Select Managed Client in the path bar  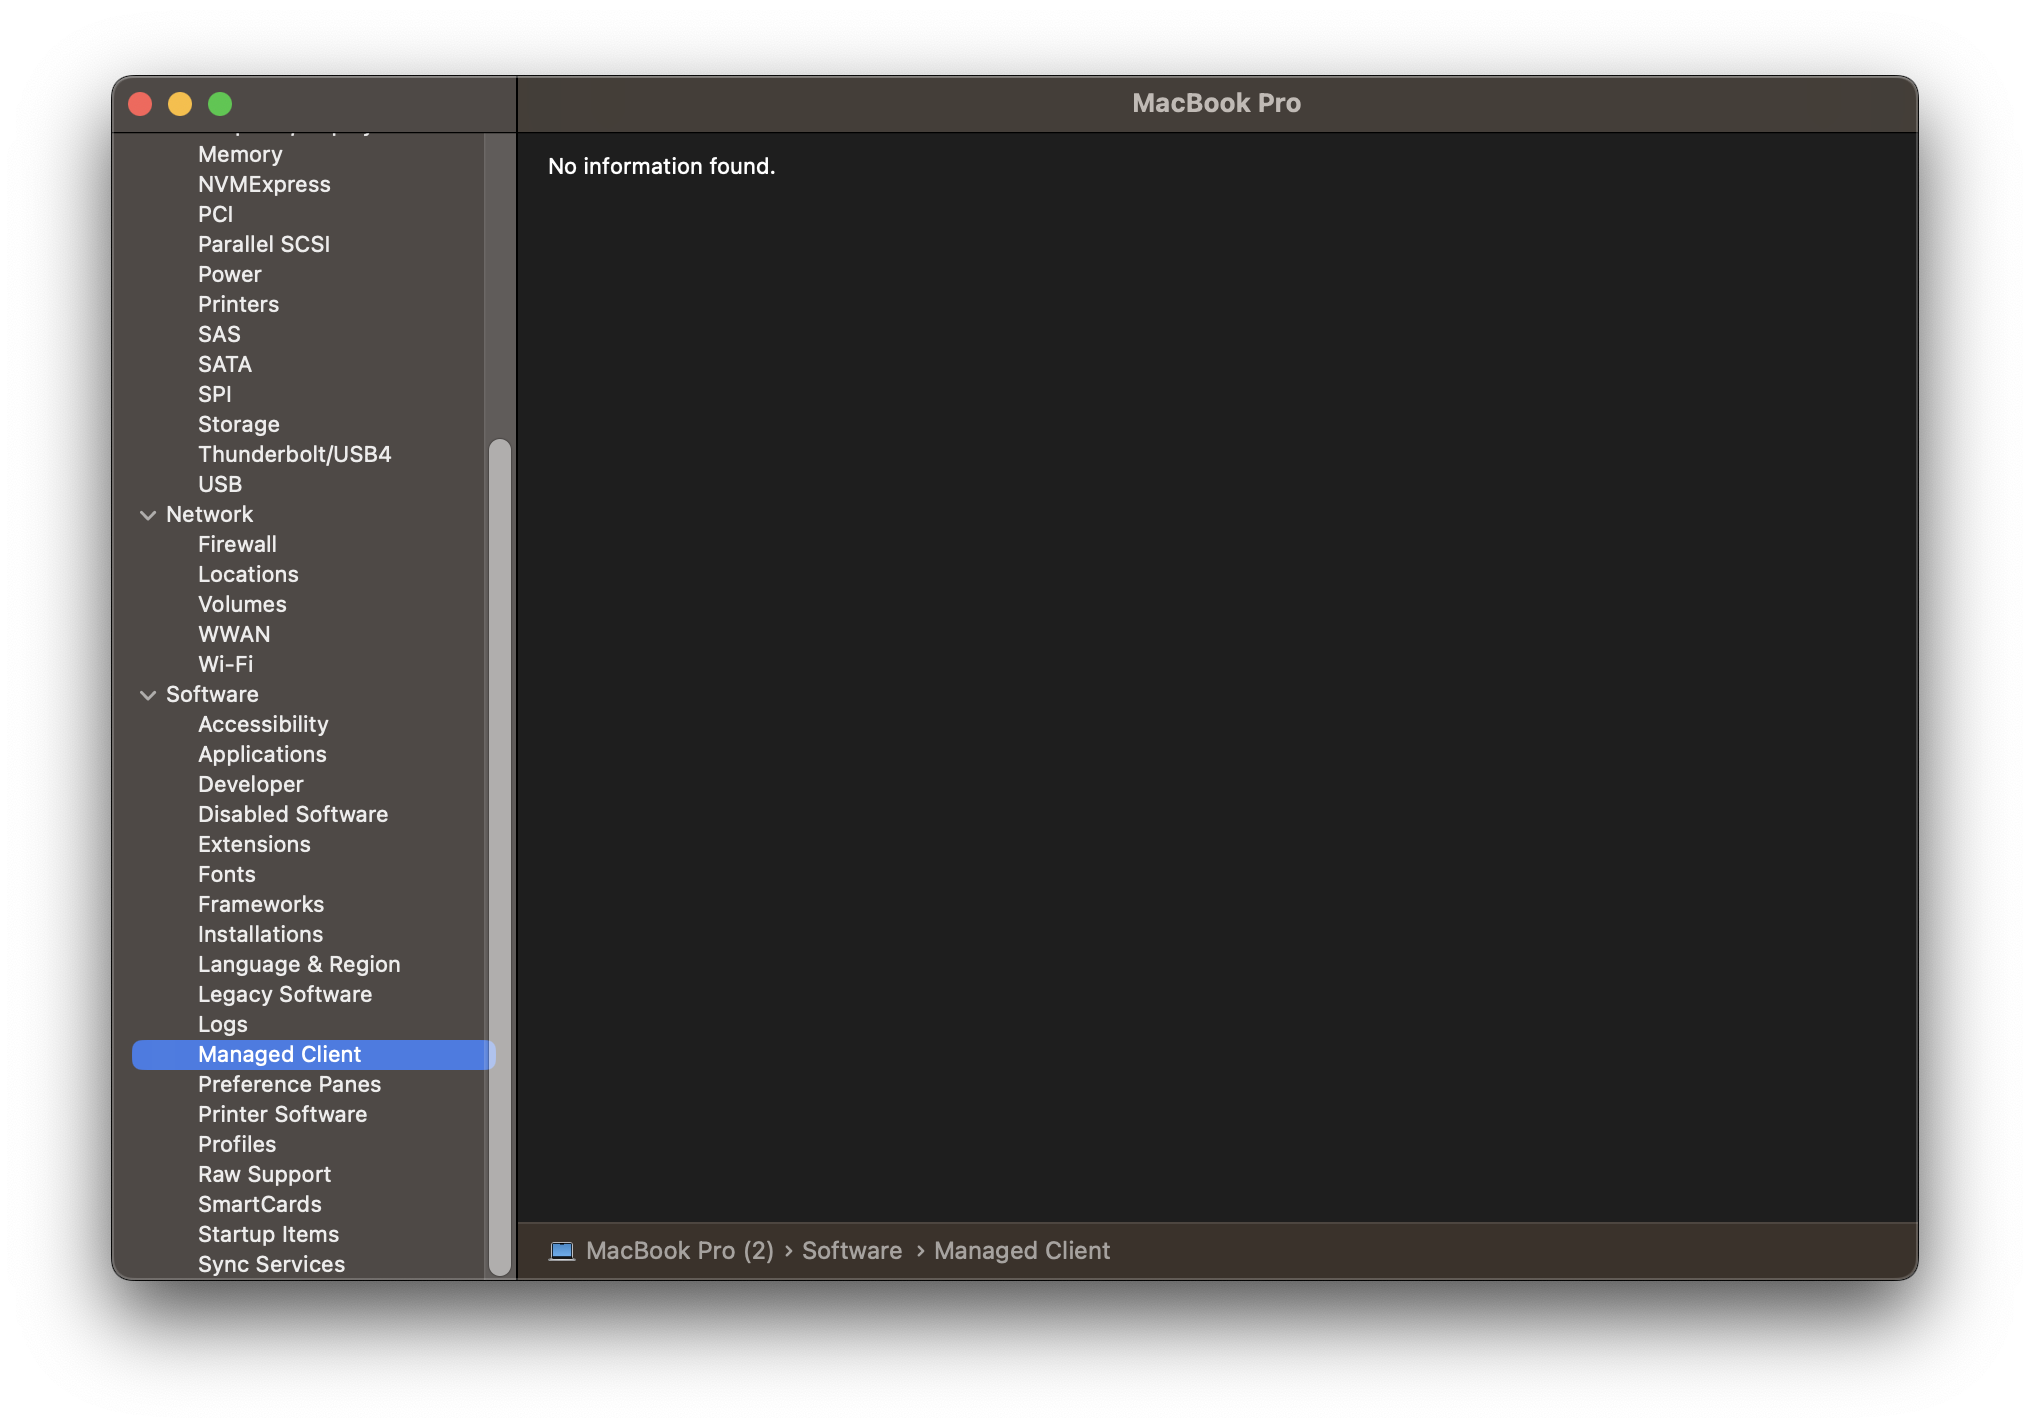(1022, 1251)
